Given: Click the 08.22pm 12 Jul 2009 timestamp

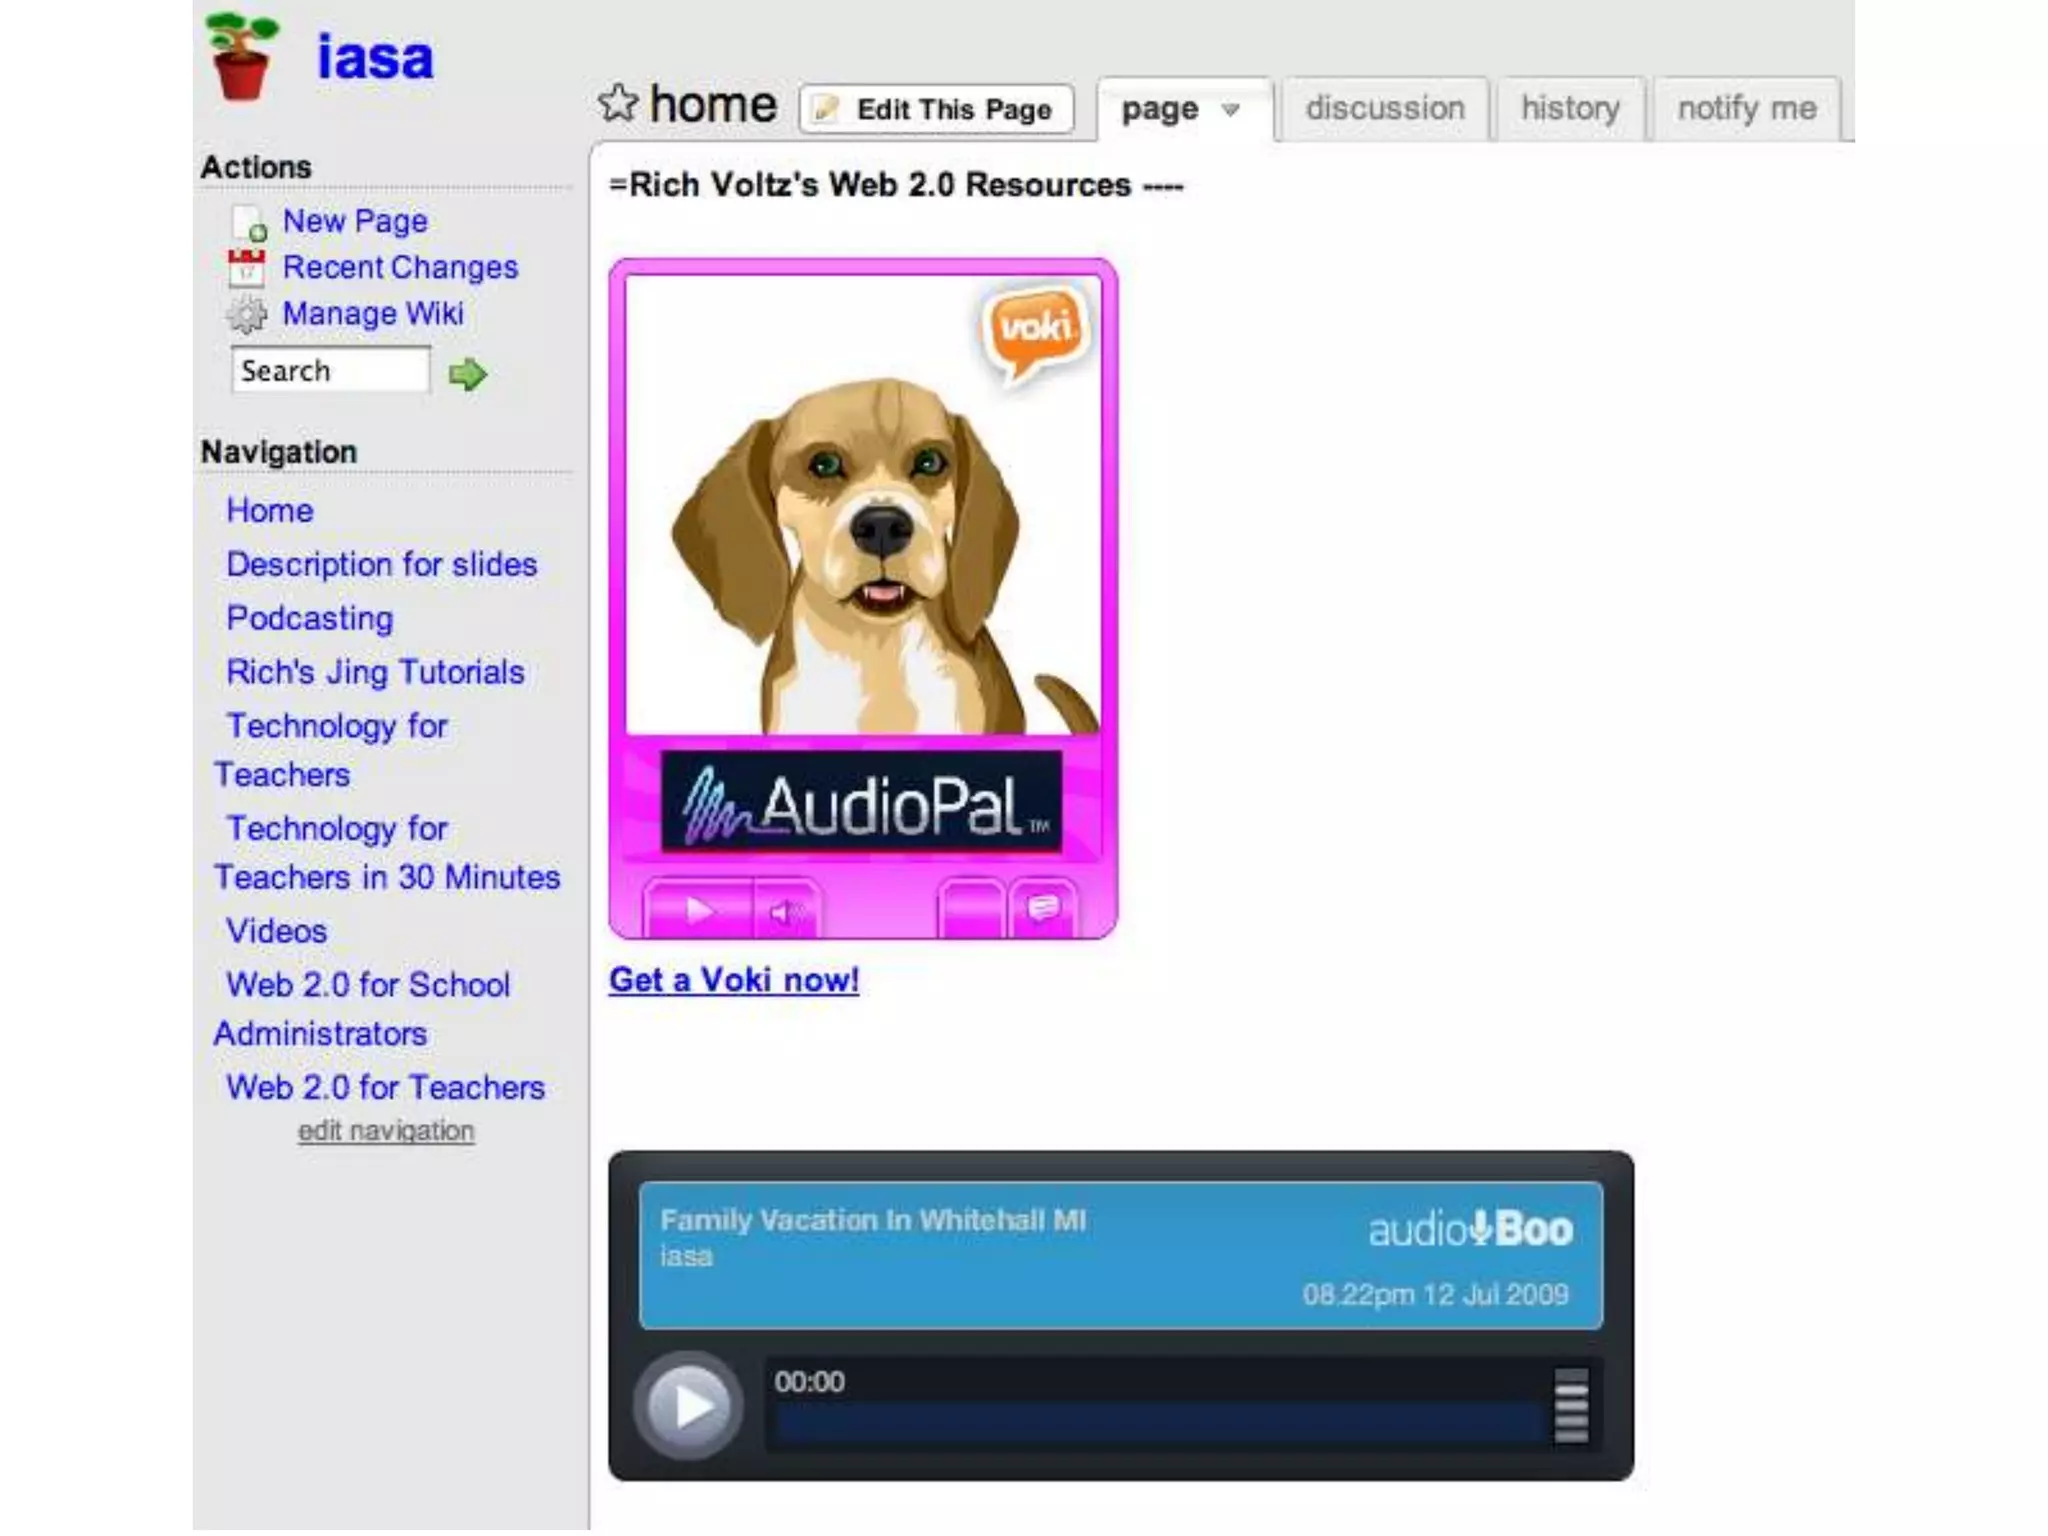Looking at the screenshot, I should click(1436, 1295).
